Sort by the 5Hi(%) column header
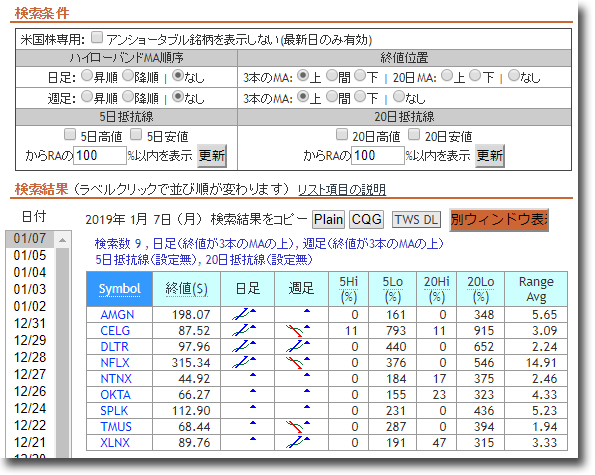 pyautogui.click(x=348, y=289)
